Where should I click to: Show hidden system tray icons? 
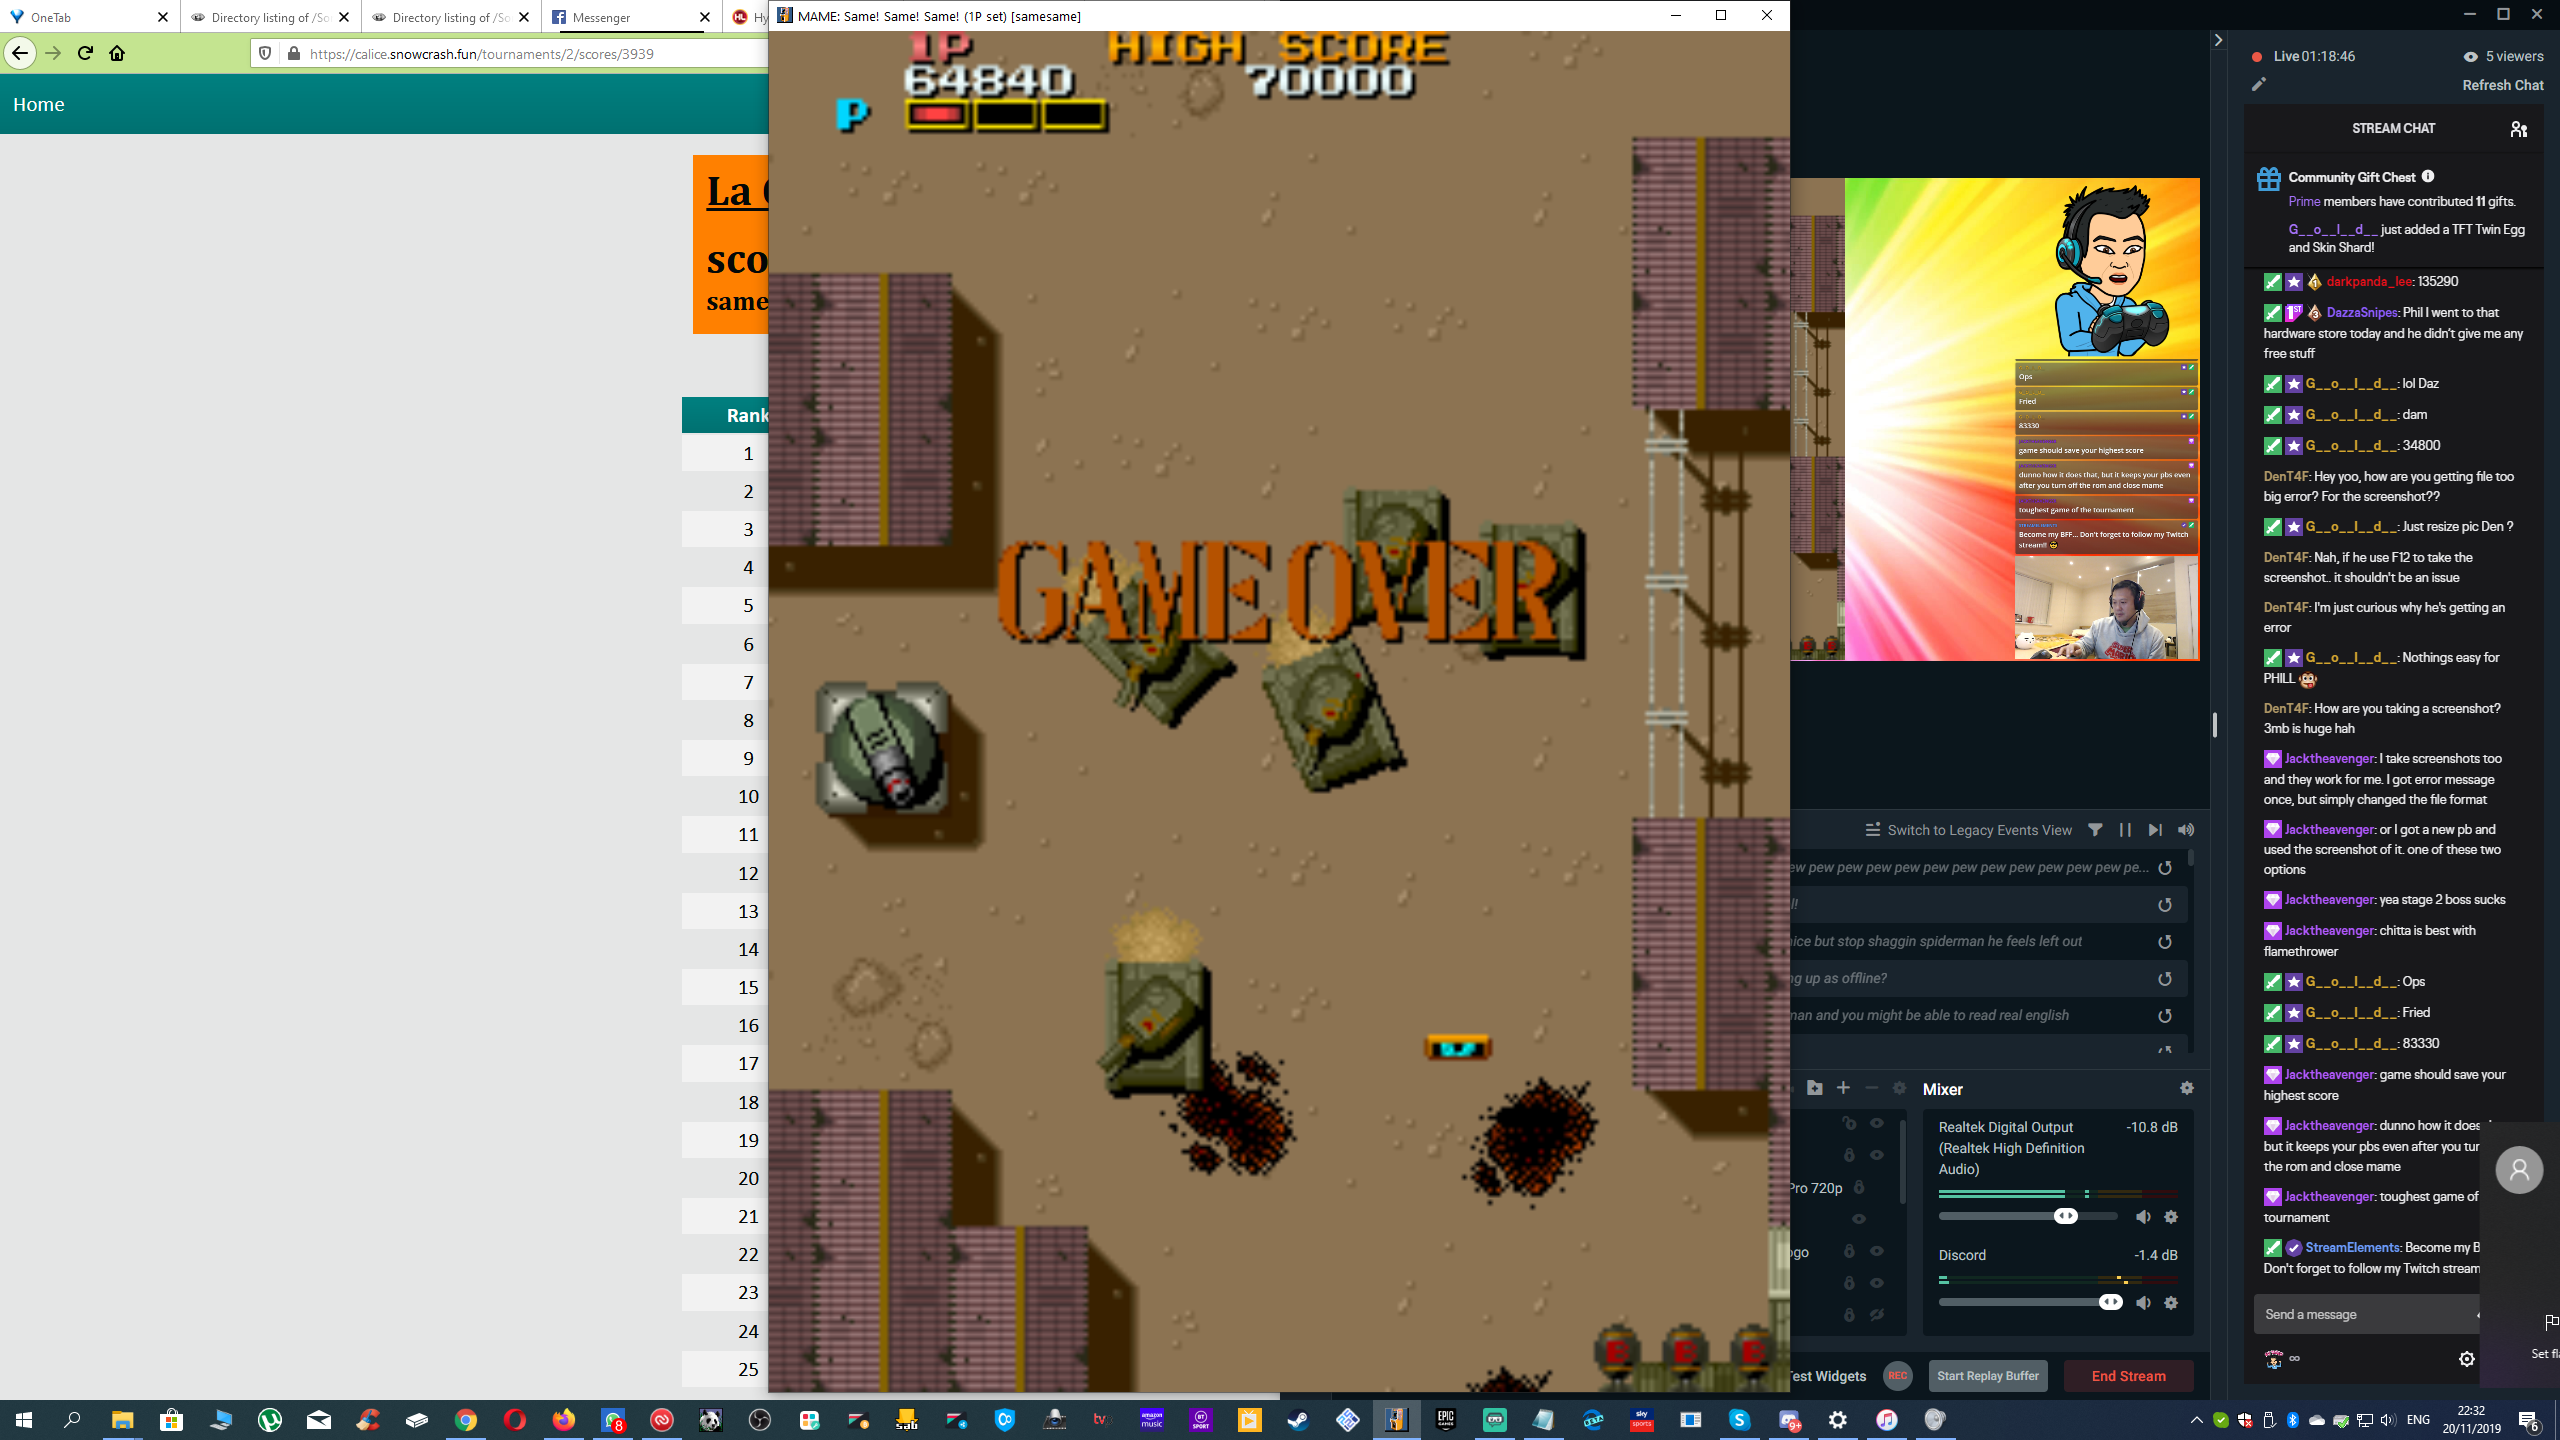(2196, 1420)
